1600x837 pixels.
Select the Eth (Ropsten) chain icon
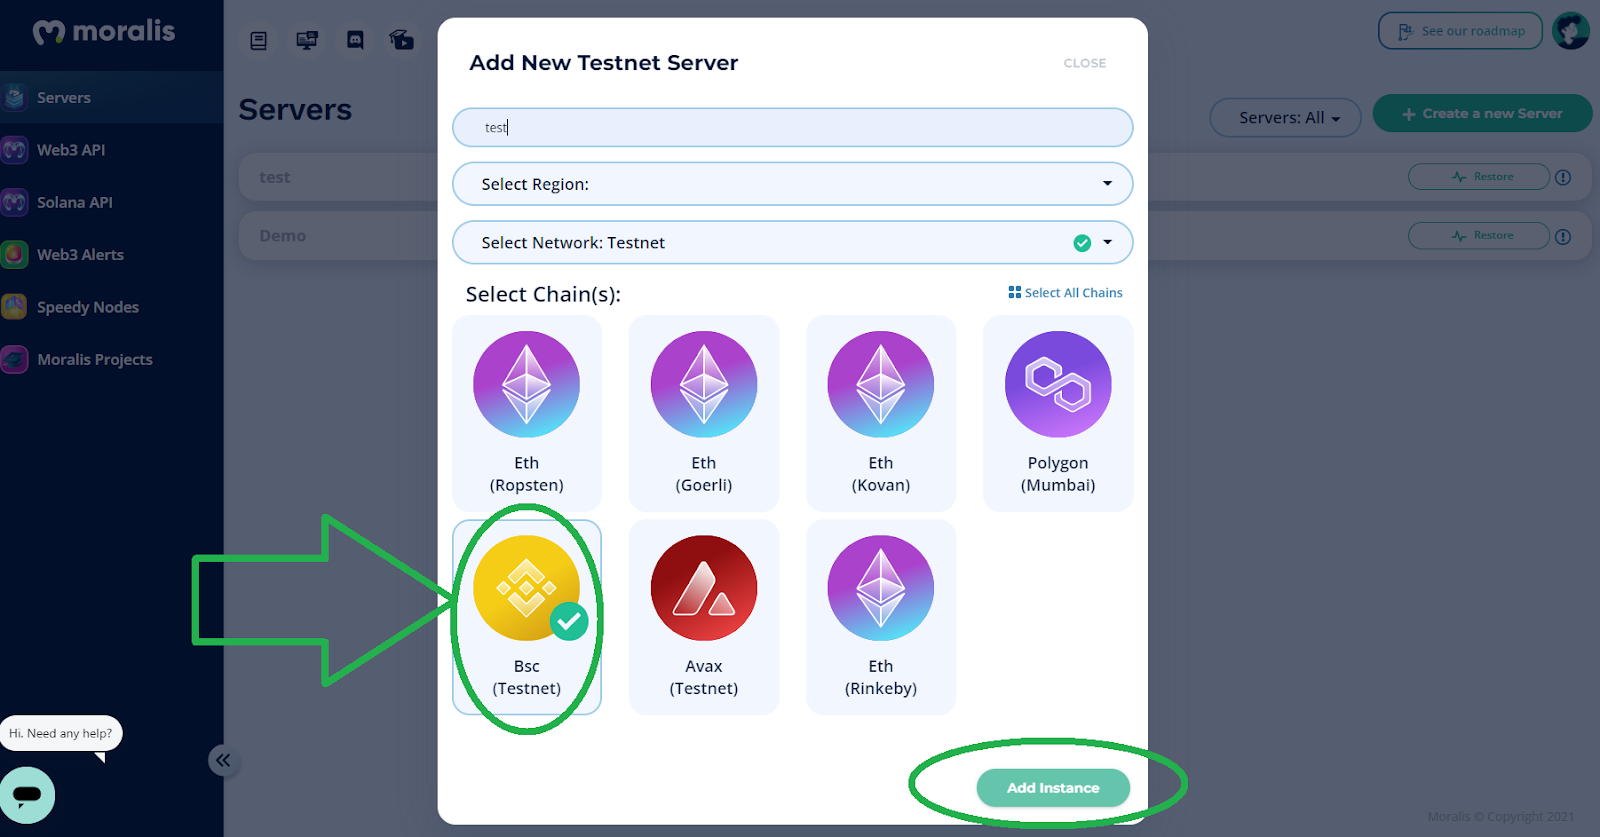point(526,385)
